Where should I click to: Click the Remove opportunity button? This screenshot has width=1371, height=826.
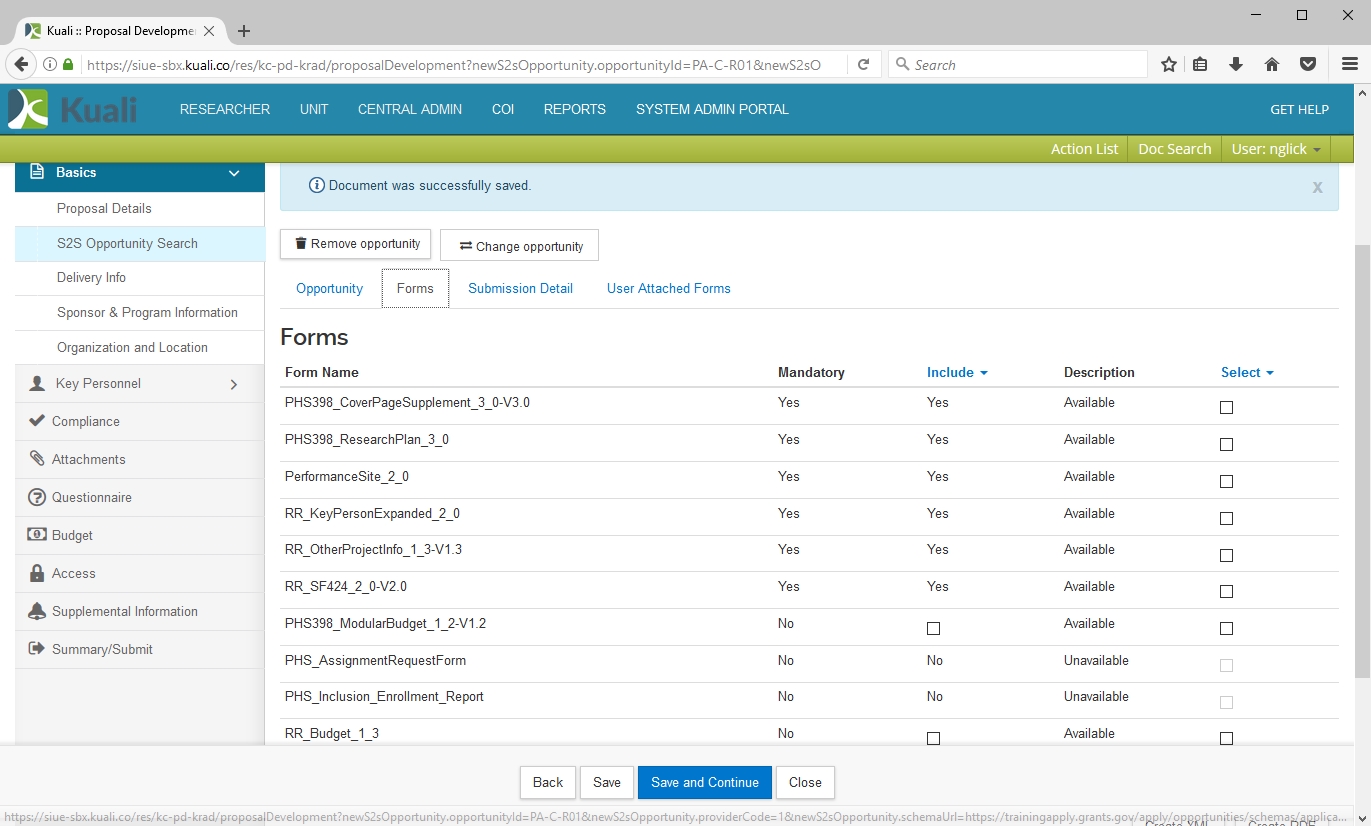356,244
